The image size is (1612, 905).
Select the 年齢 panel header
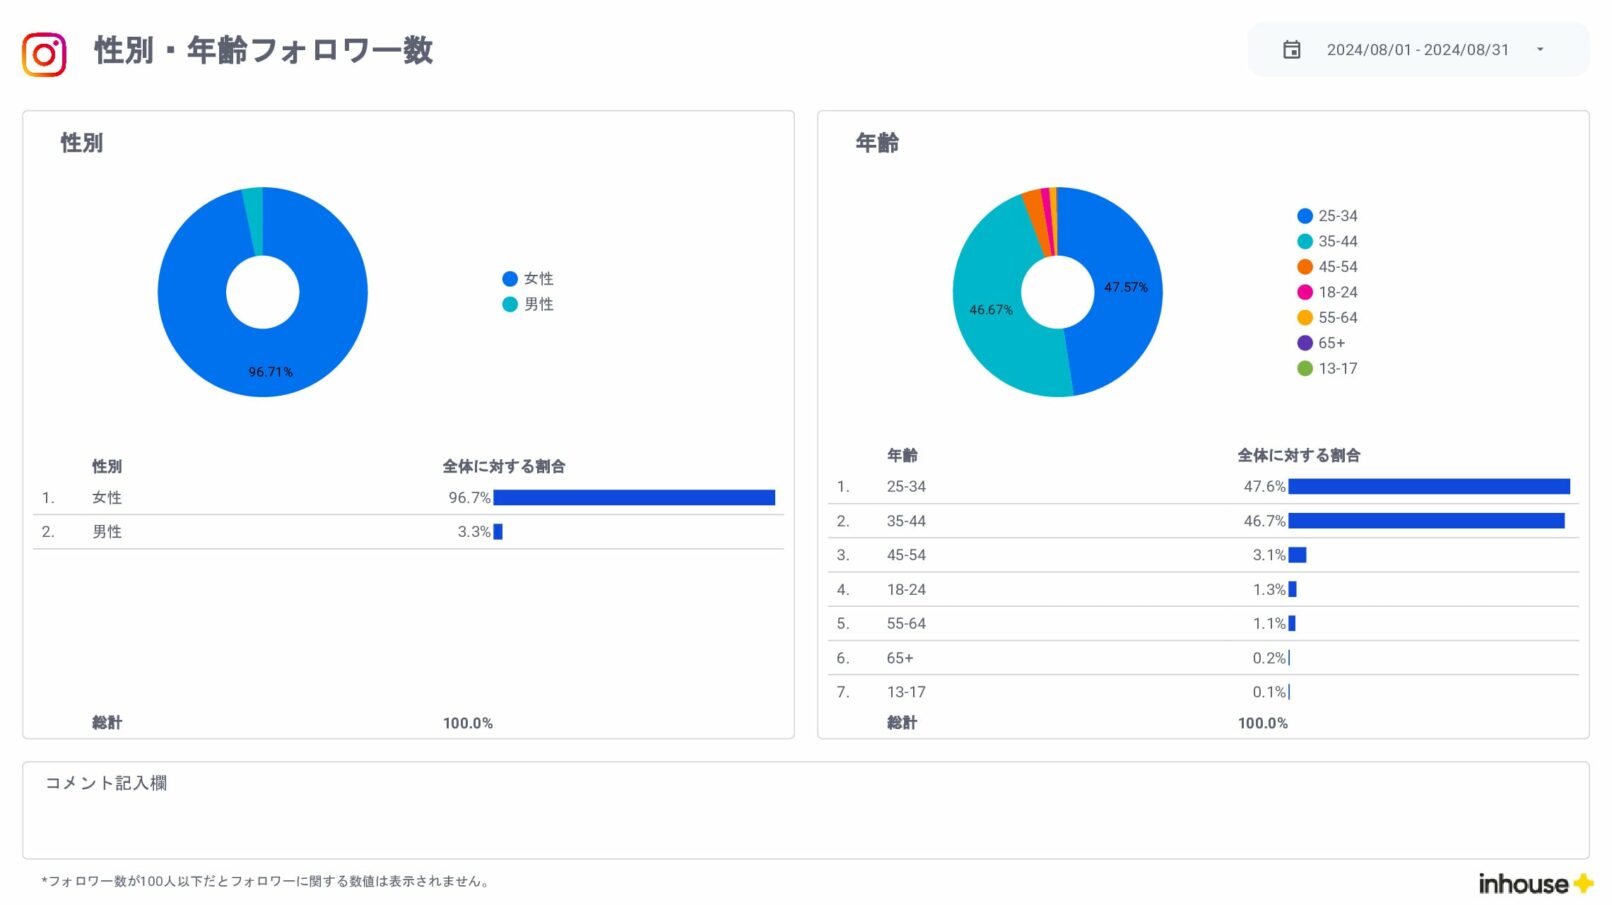pos(876,143)
